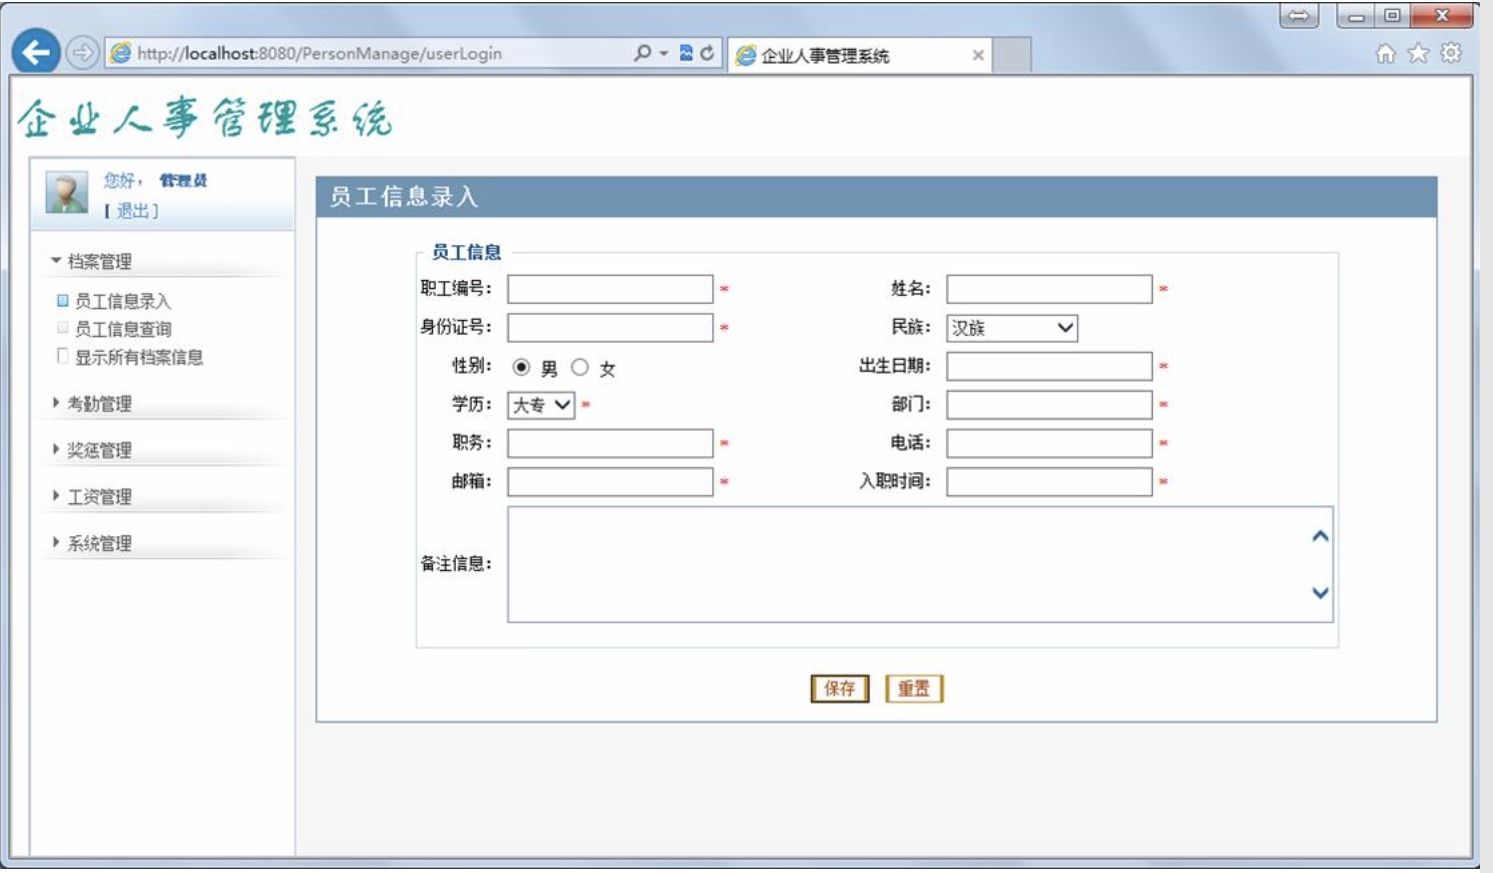Select the 女 gender radio button
Image resolution: width=1493 pixels, height=873 pixels.
580,367
